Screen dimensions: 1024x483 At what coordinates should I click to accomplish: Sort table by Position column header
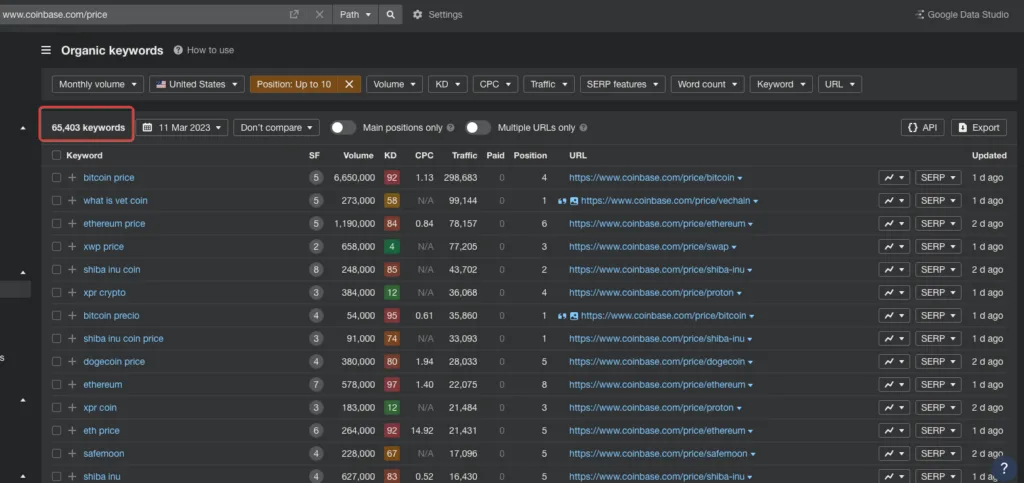tap(530, 155)
